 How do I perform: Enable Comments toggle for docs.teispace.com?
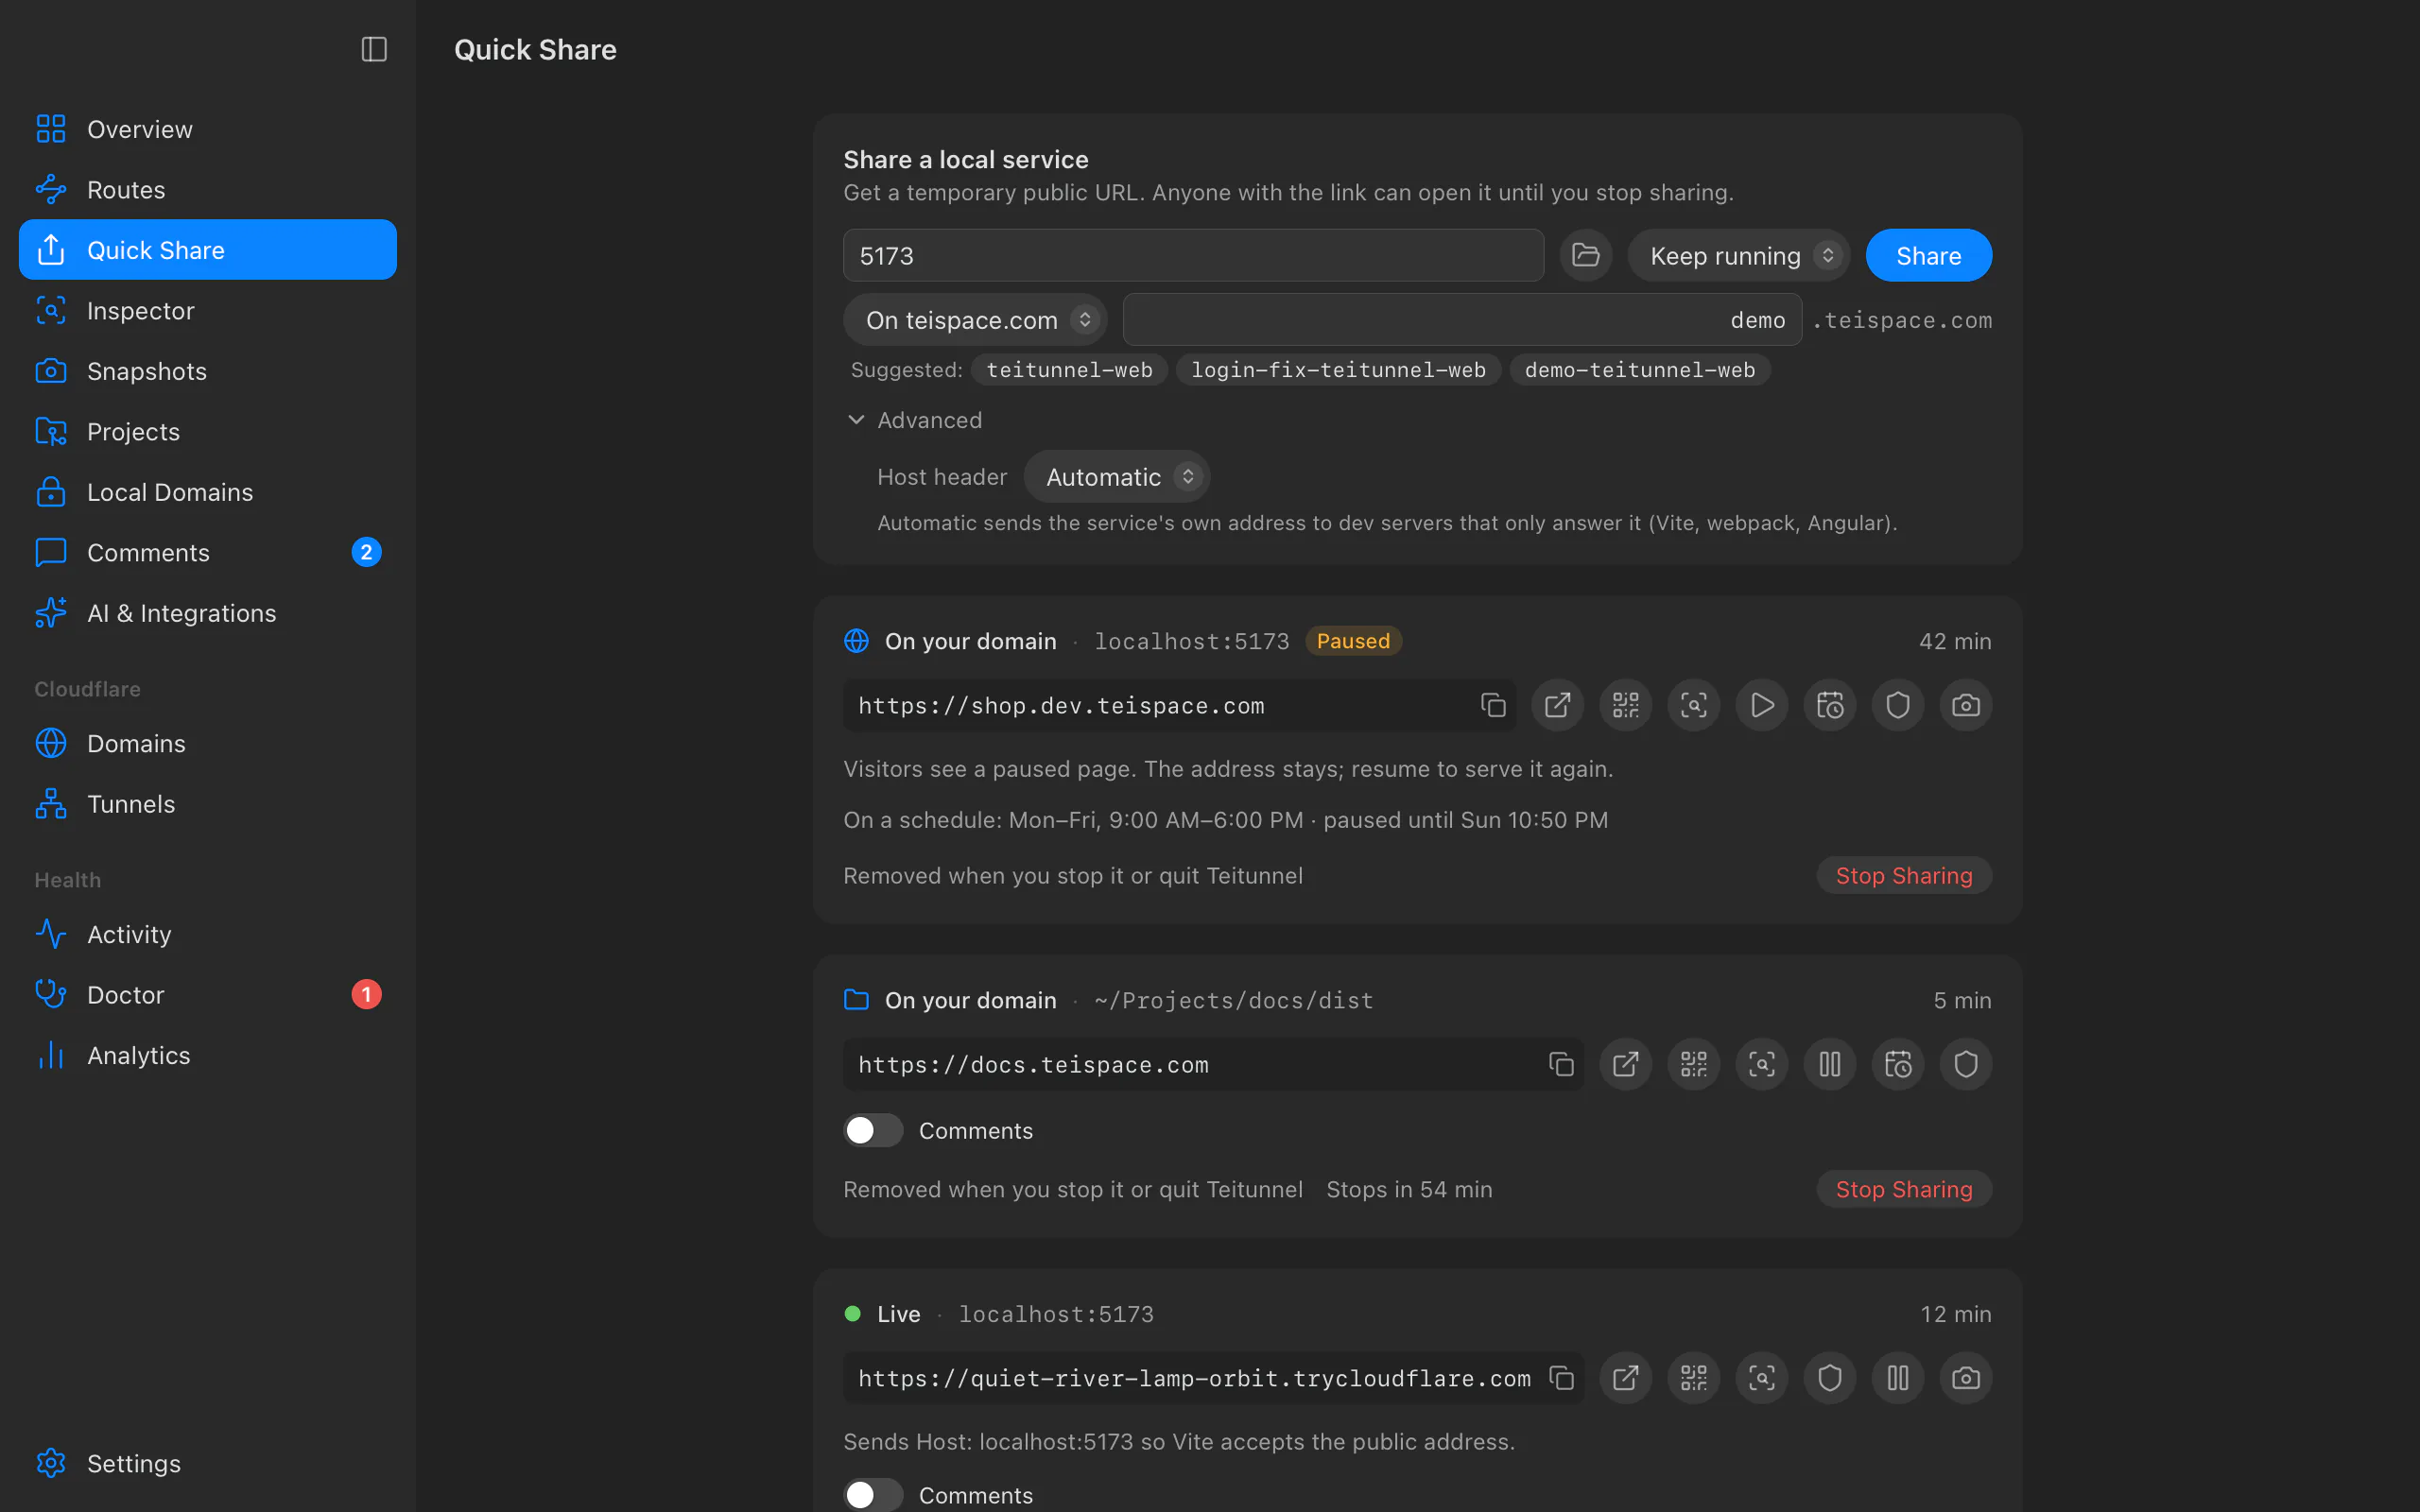tap(873, 1130)
